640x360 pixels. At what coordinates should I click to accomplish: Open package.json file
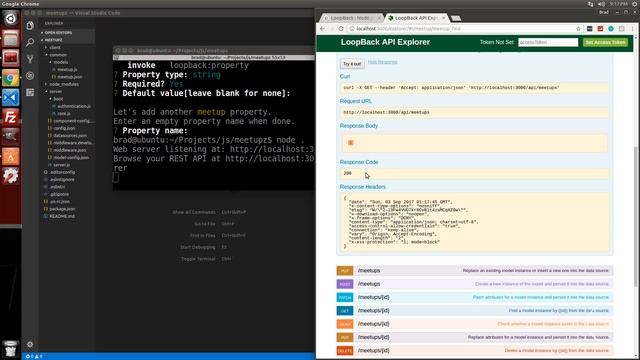(x=62, y=209)
